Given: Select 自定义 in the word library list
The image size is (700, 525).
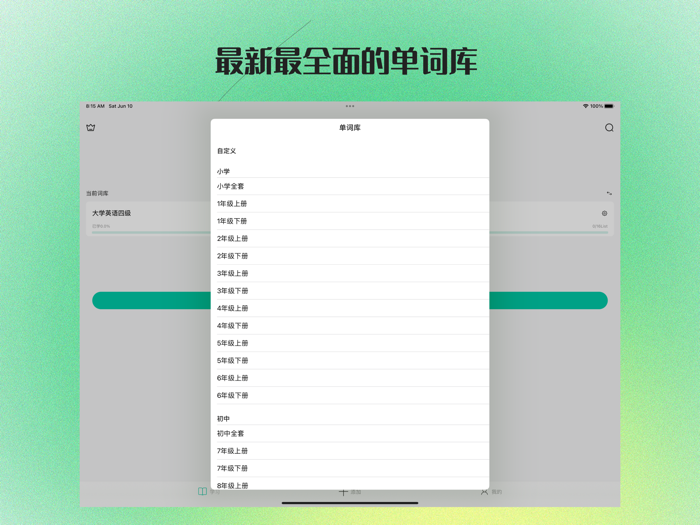Looking at the screenshot, I should tap(350, 151).
